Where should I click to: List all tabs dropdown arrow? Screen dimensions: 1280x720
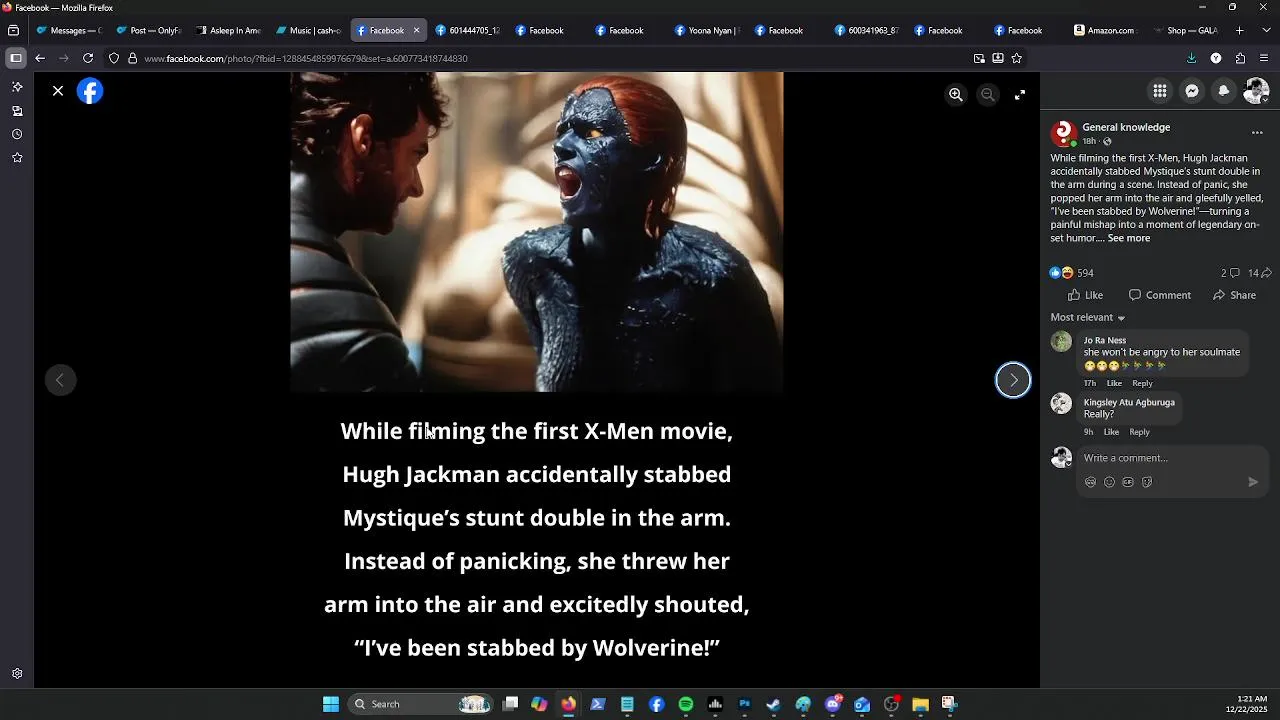pyautogui.click(x=1264, y=30)
